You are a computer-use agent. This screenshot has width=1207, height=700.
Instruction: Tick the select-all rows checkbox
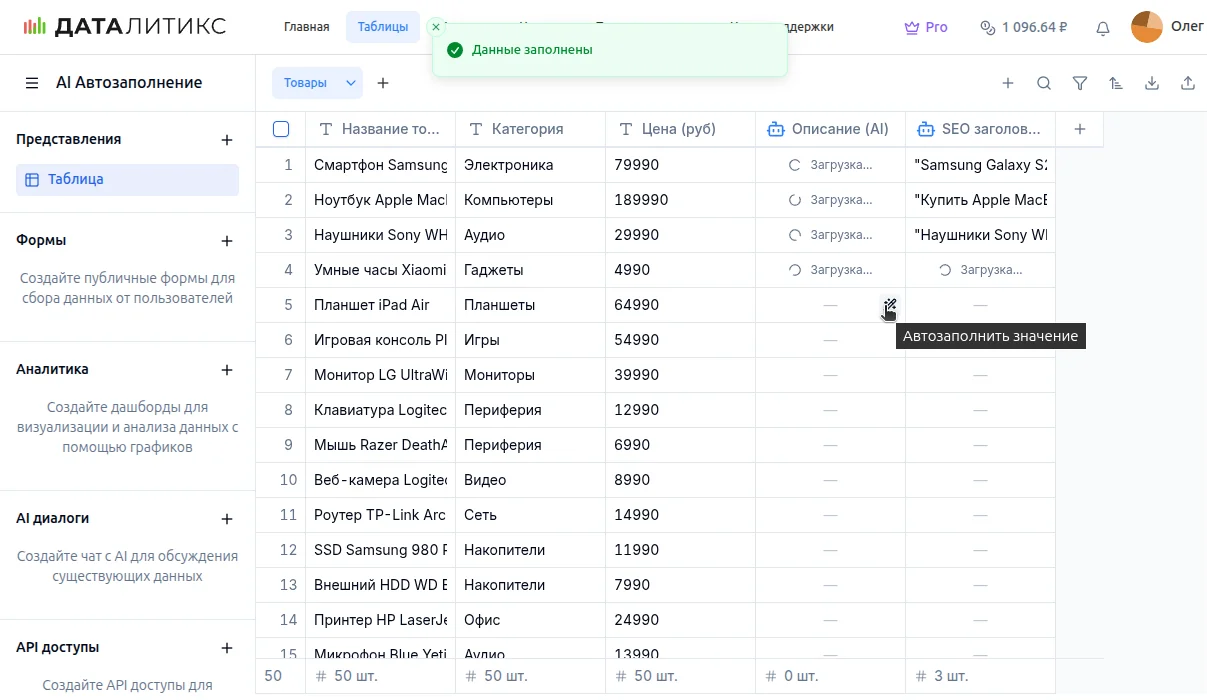pyautogui.click(x=281, y=129)
